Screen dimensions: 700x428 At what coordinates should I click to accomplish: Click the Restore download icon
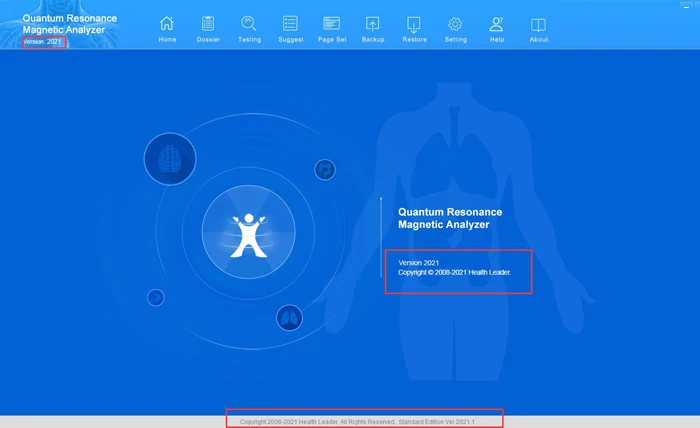pyautogui.click(x=414, y=25)
